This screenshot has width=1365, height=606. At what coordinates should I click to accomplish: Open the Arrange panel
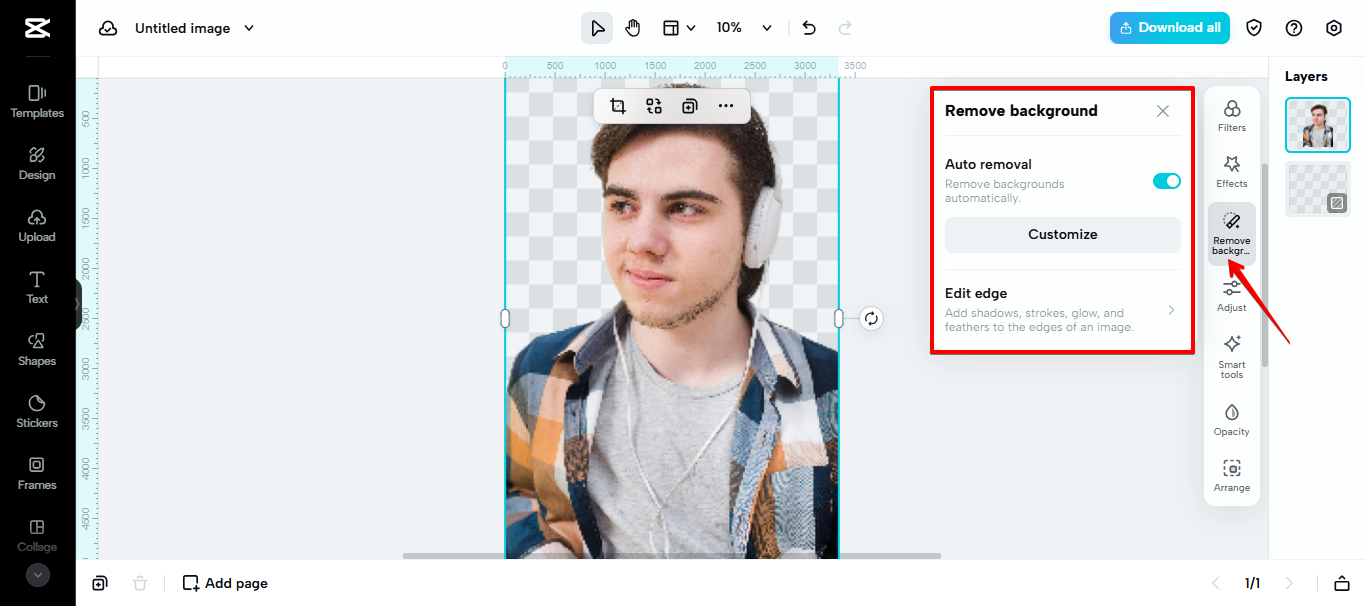1231,475
